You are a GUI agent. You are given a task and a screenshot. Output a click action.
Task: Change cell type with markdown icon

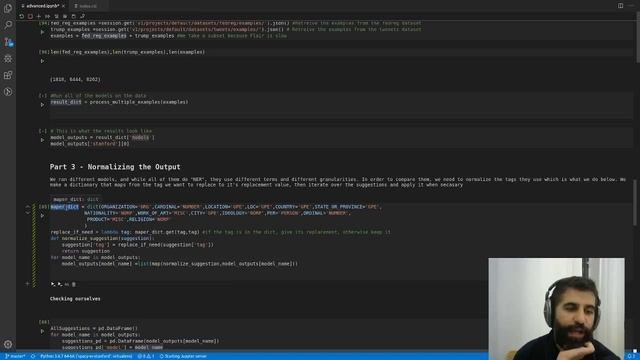pyautogui.click(x=67, y=284)
